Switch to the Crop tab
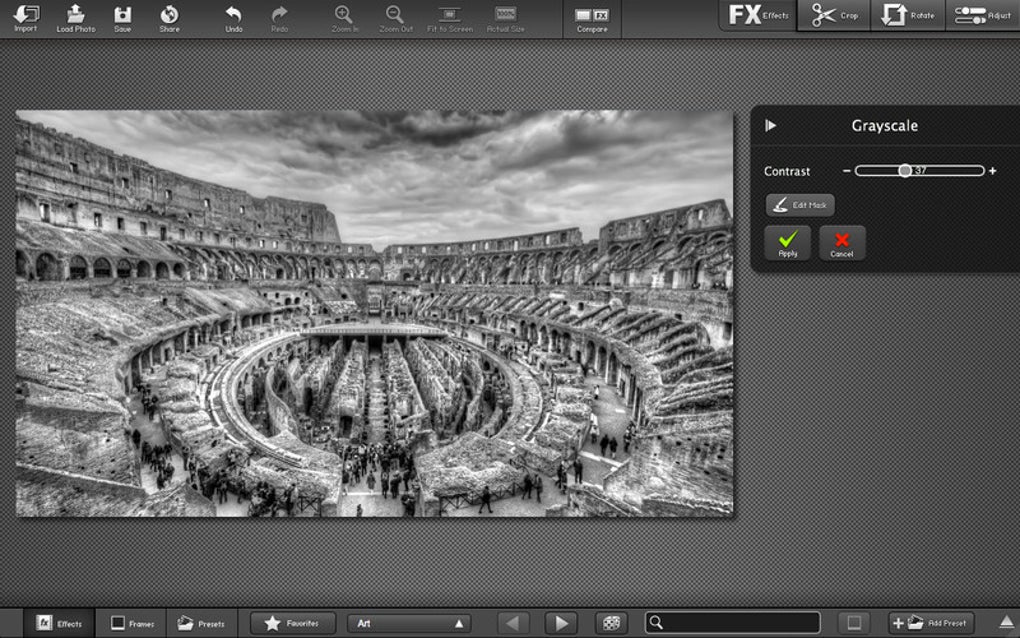 pyautogui.click(x=834, y=16)
